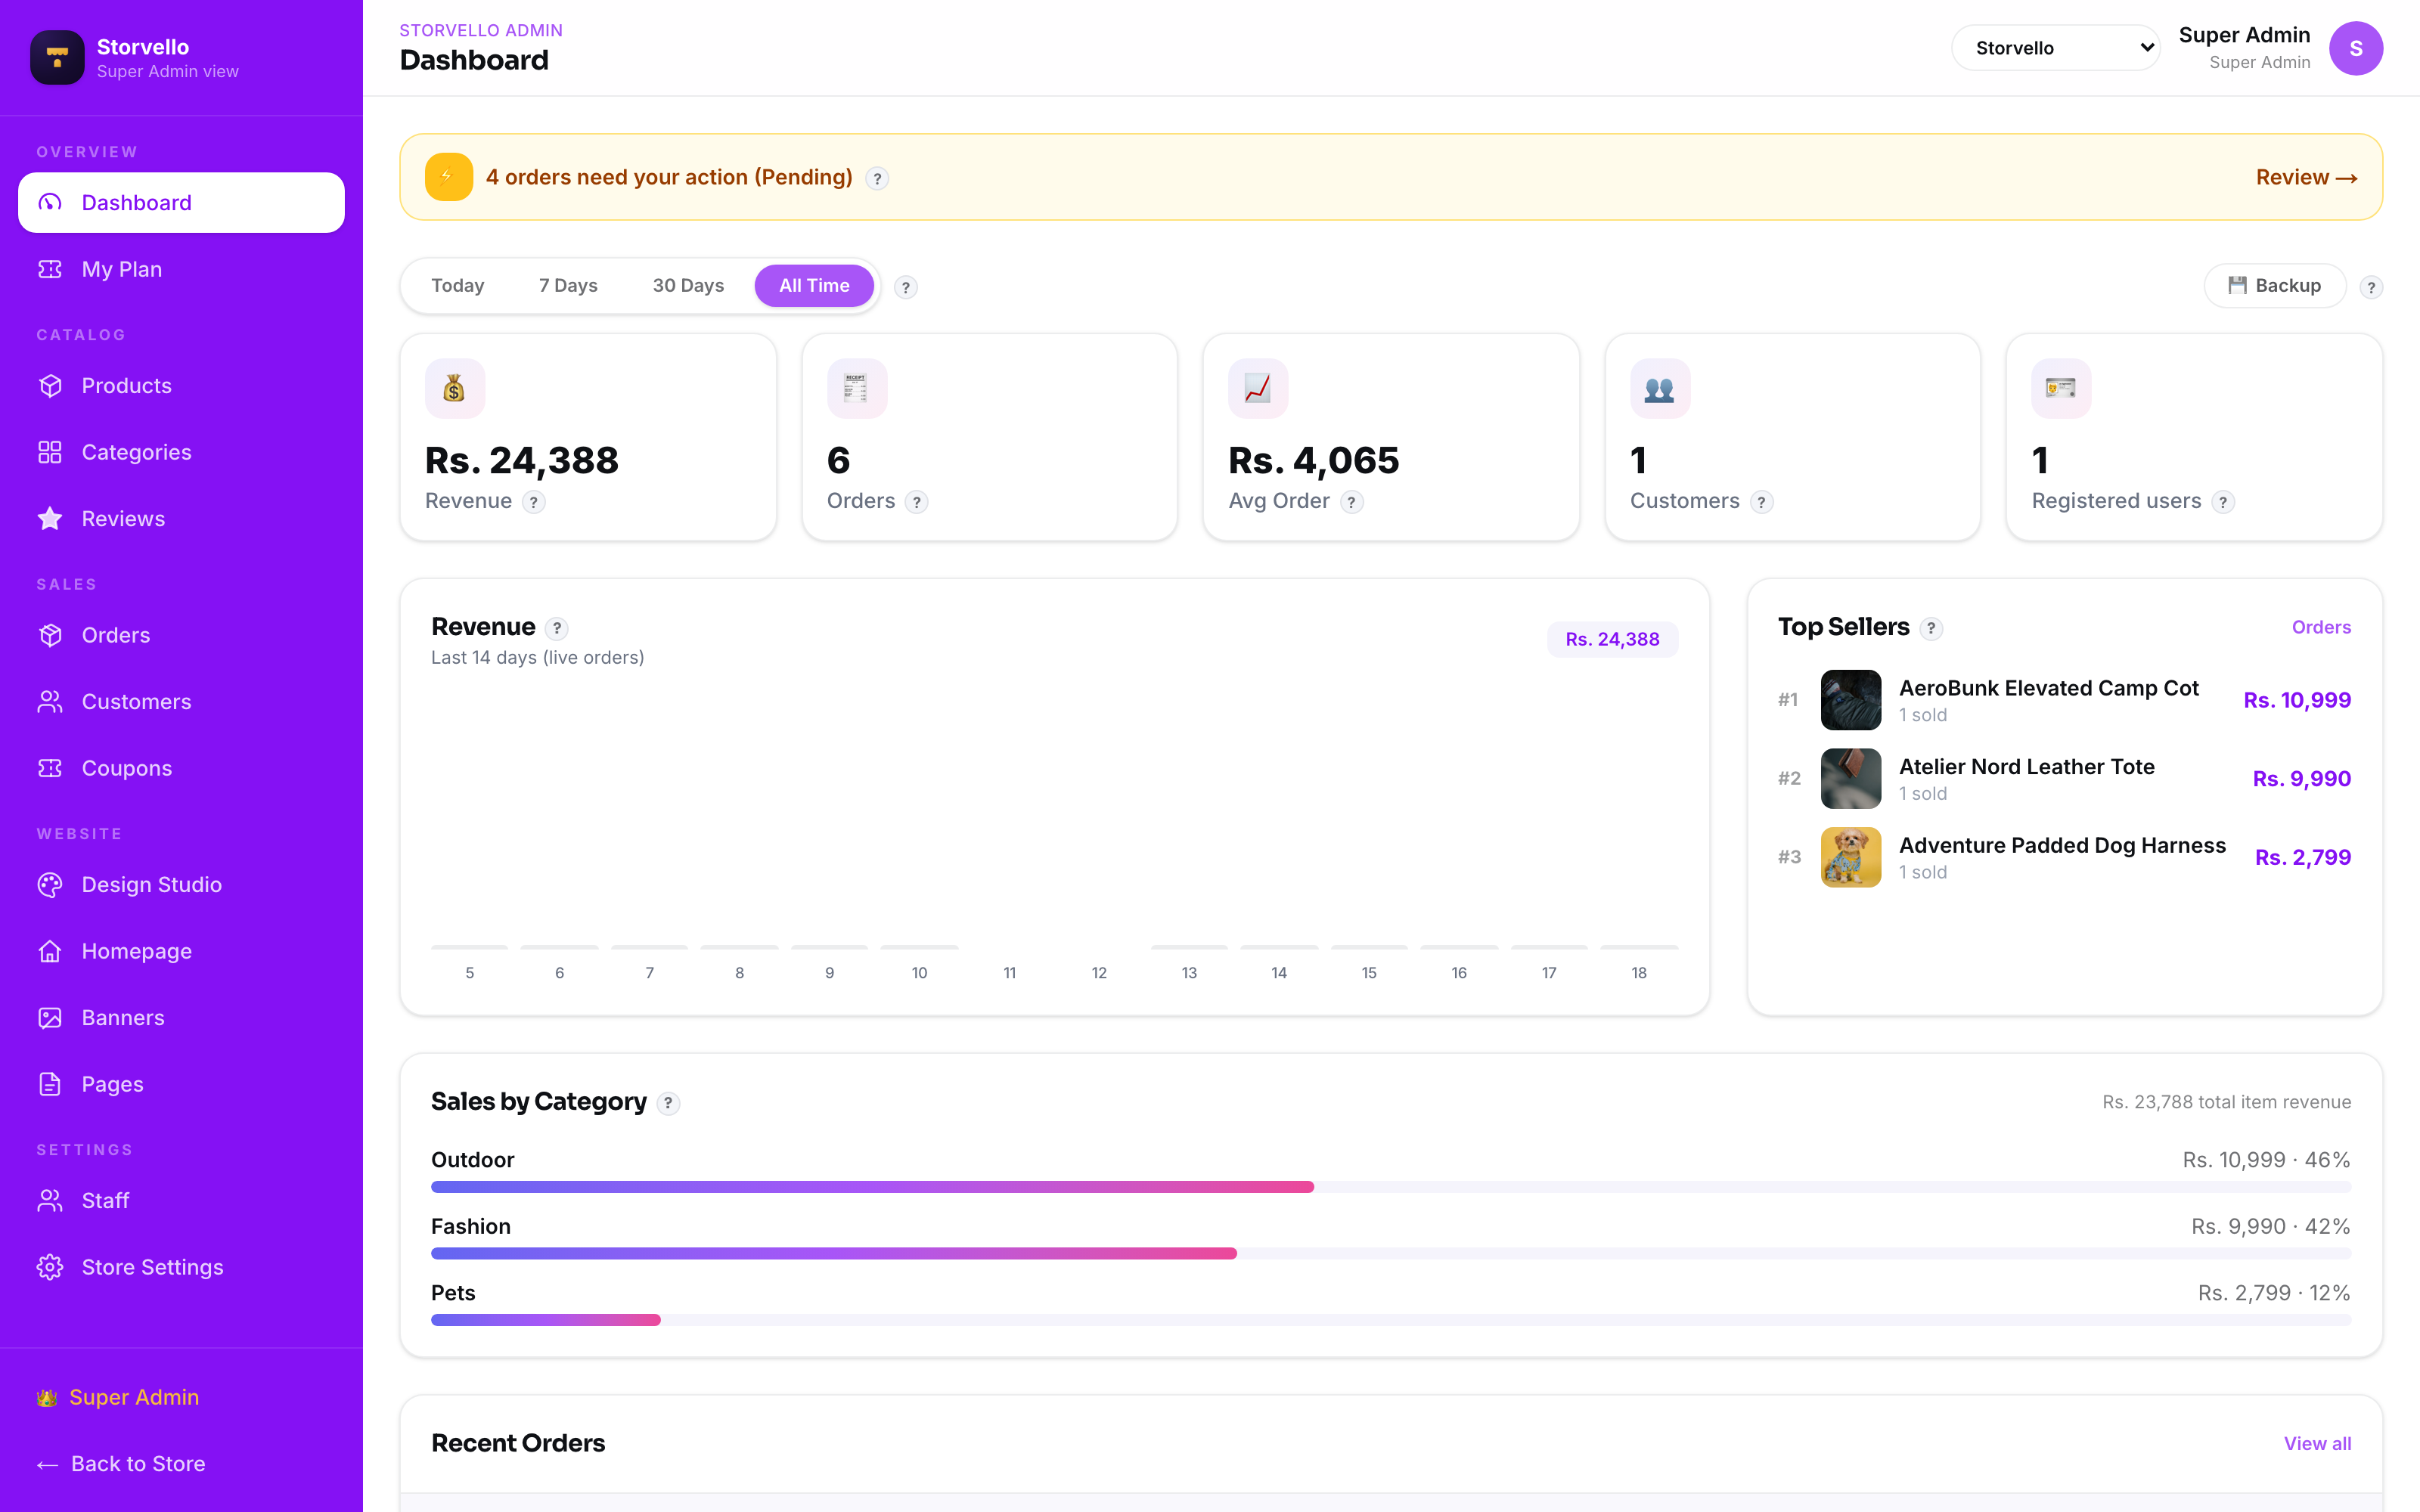Click the Orders package icon in sidebar

point(50,635)
